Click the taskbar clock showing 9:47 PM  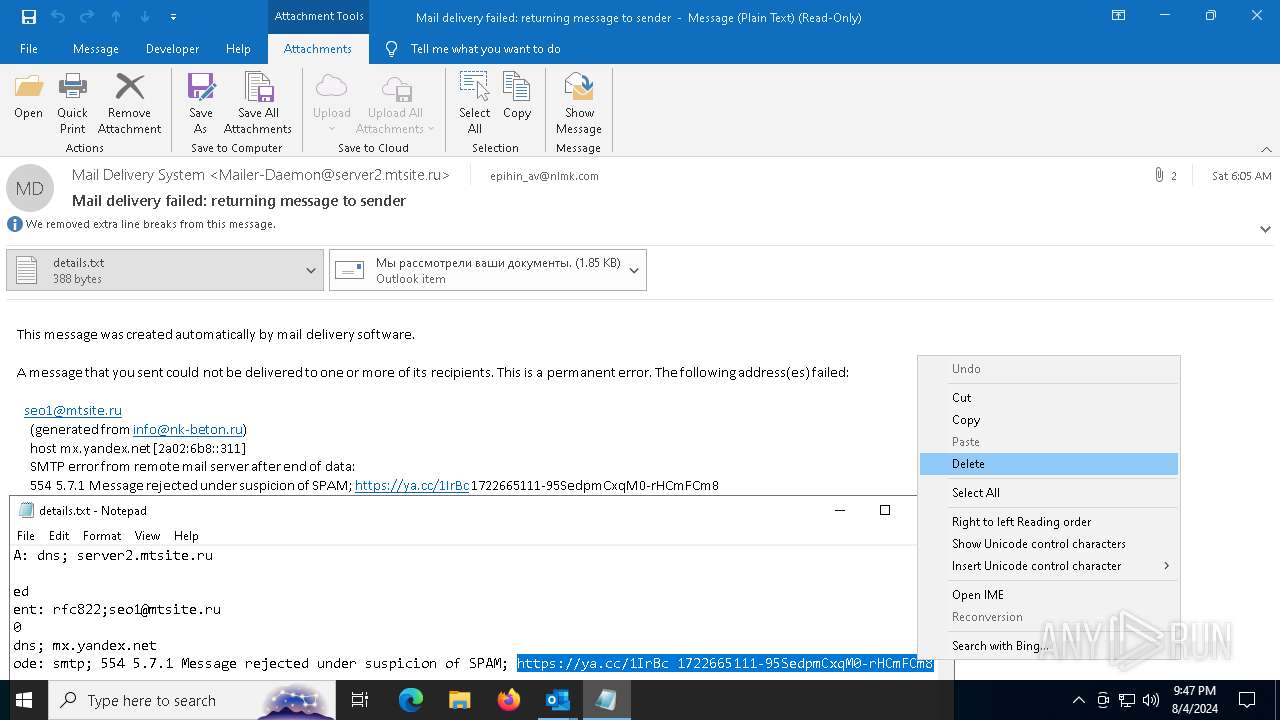1194,700
